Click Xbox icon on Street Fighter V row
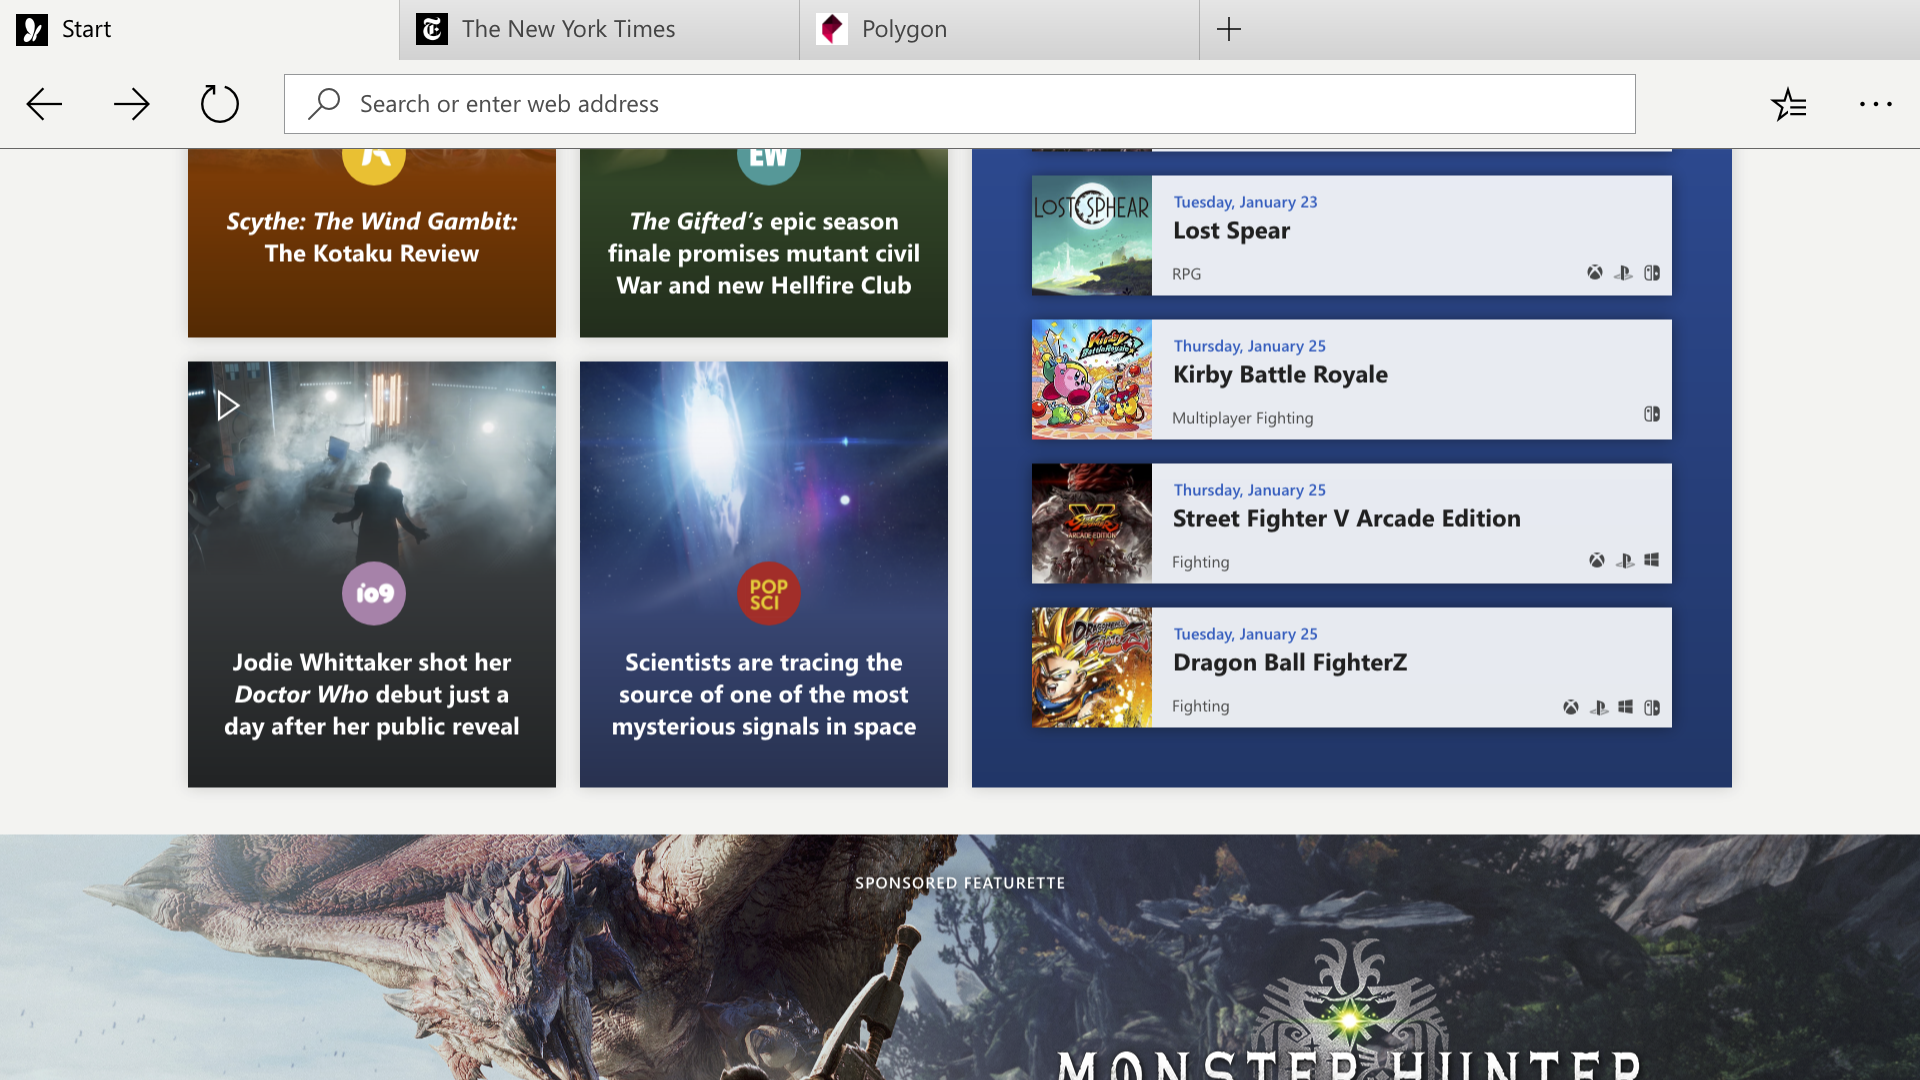1920x1080 pixels. coord(1597,560)
